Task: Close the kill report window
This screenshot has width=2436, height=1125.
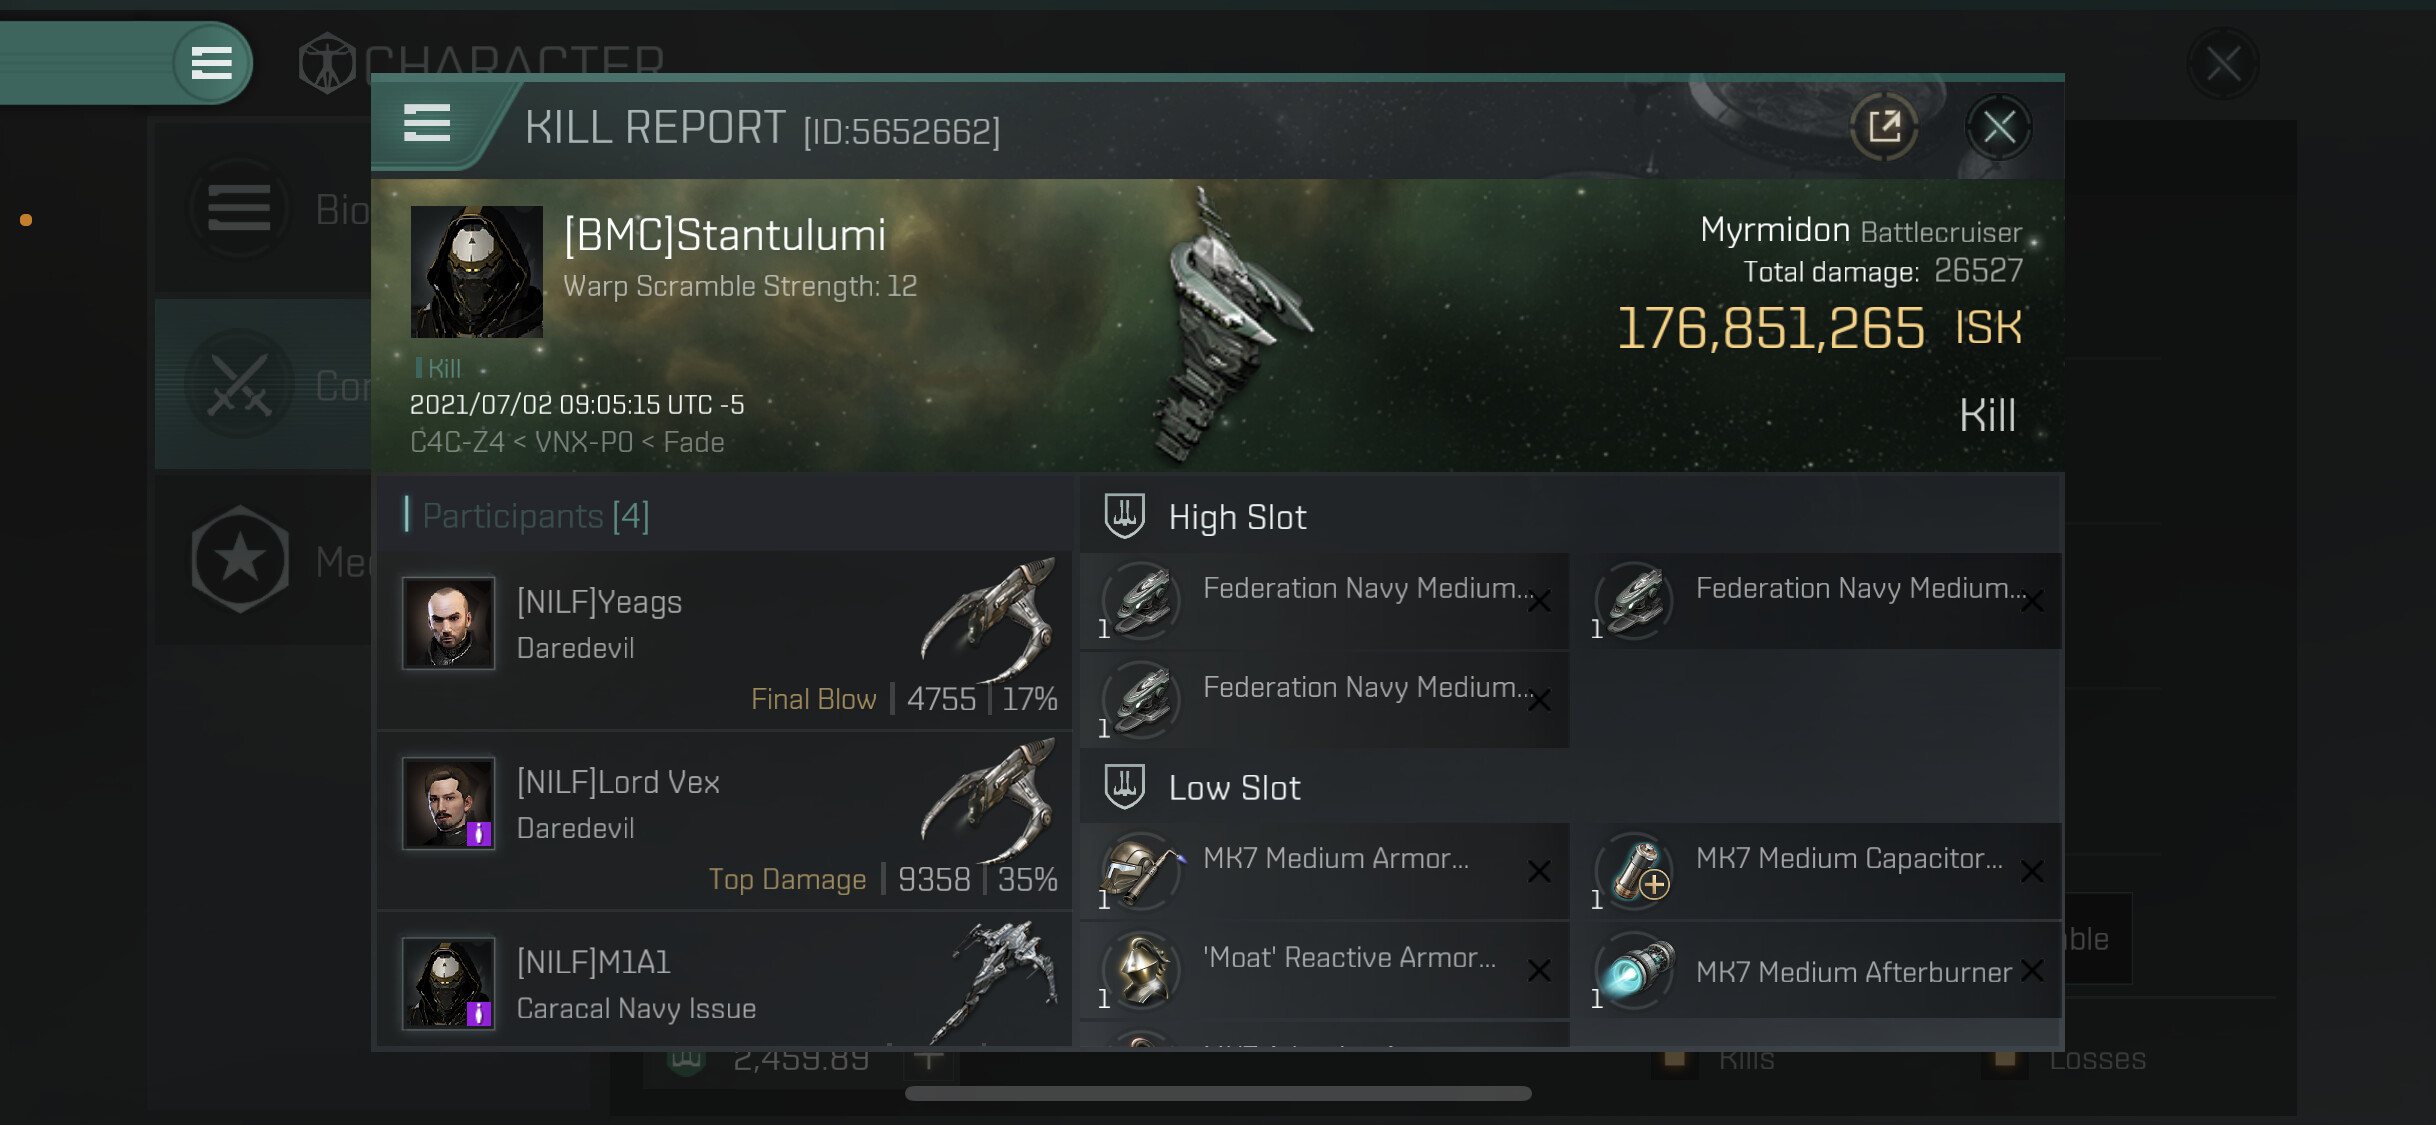Action: pyautogui.click(x=1999, y=127)
